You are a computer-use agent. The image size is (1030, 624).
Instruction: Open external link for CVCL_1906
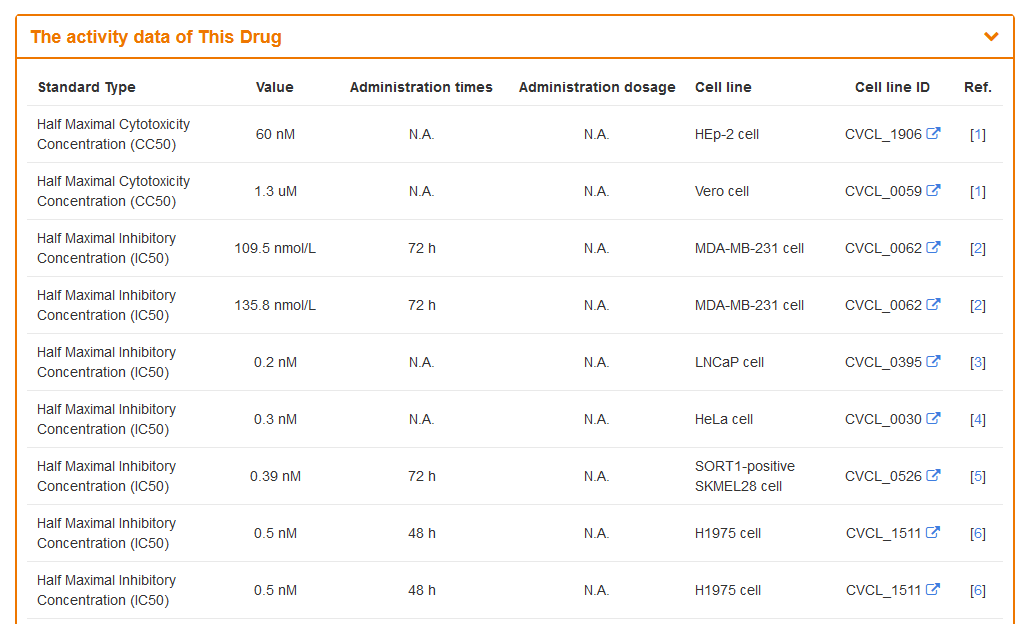coord(933,133)
